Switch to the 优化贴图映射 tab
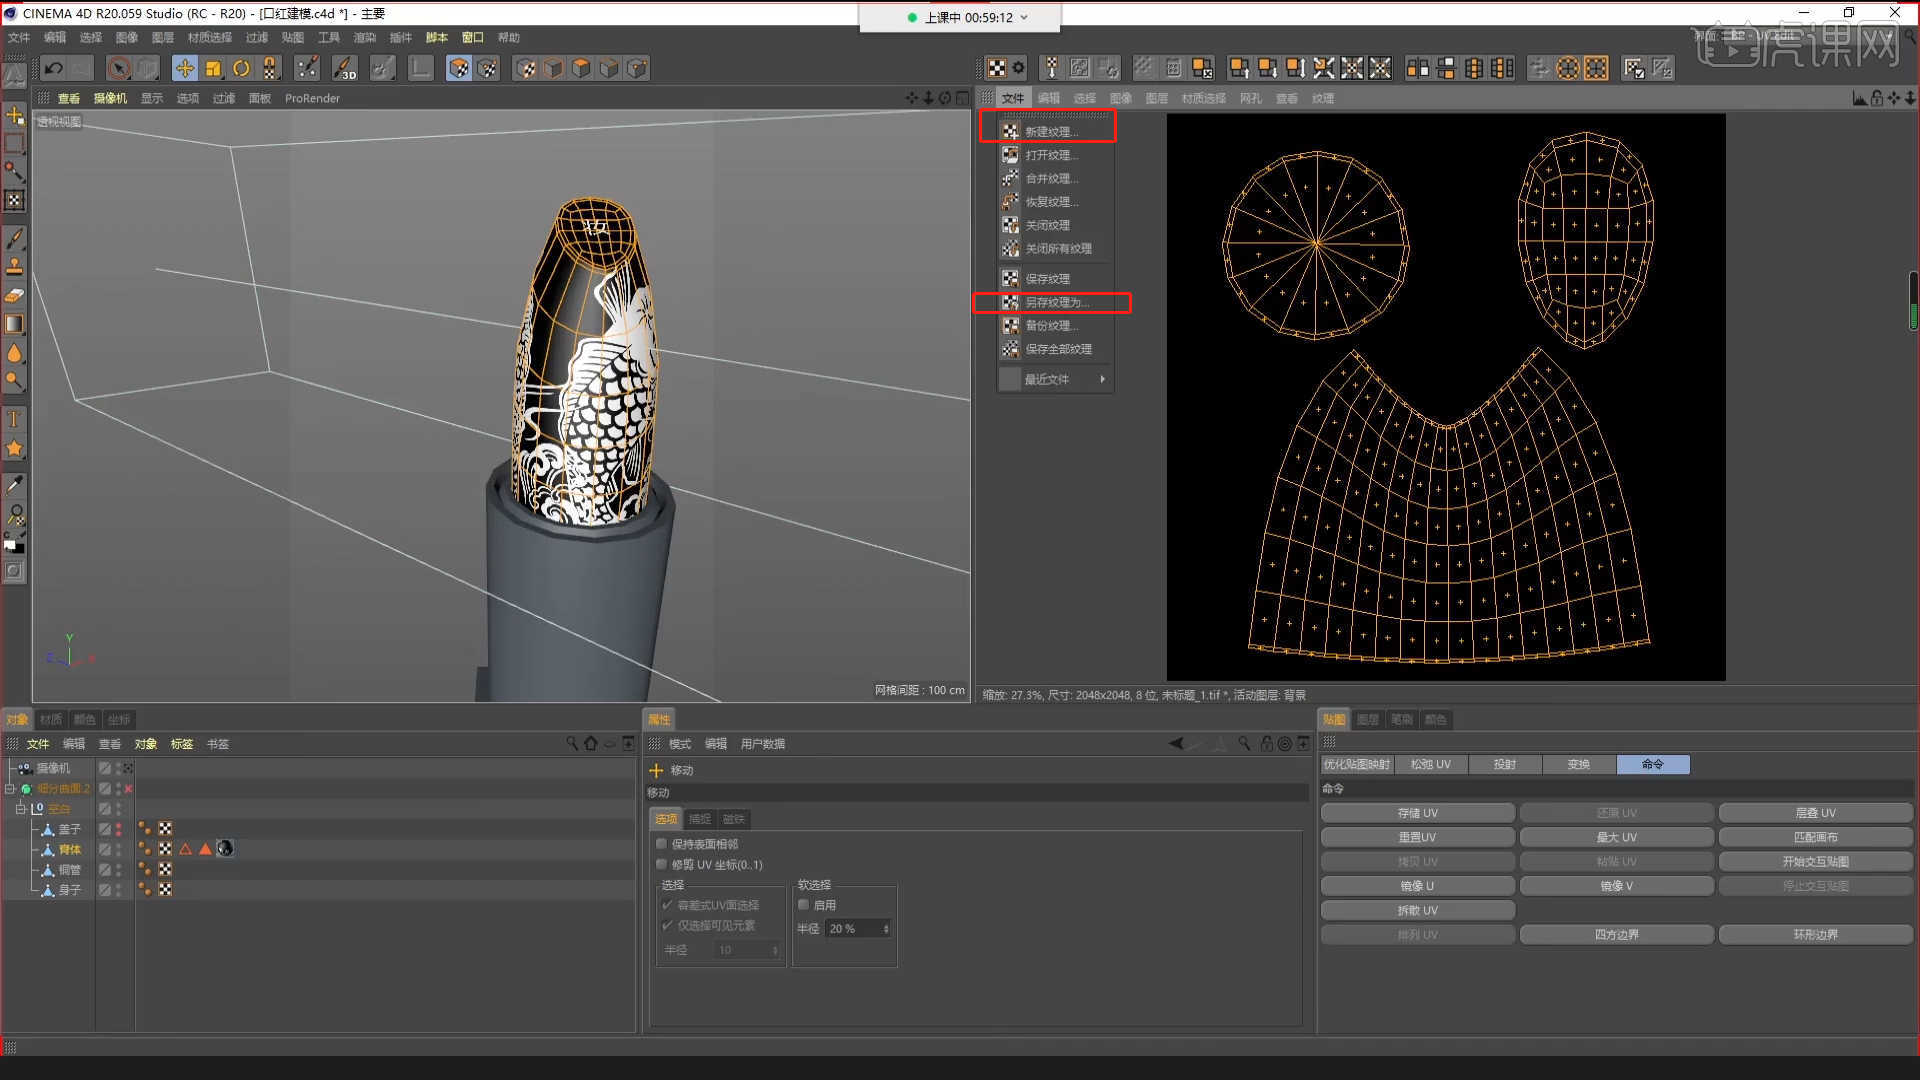This screenshot has width=1920, height=1080. click(x=1357, y=764)
